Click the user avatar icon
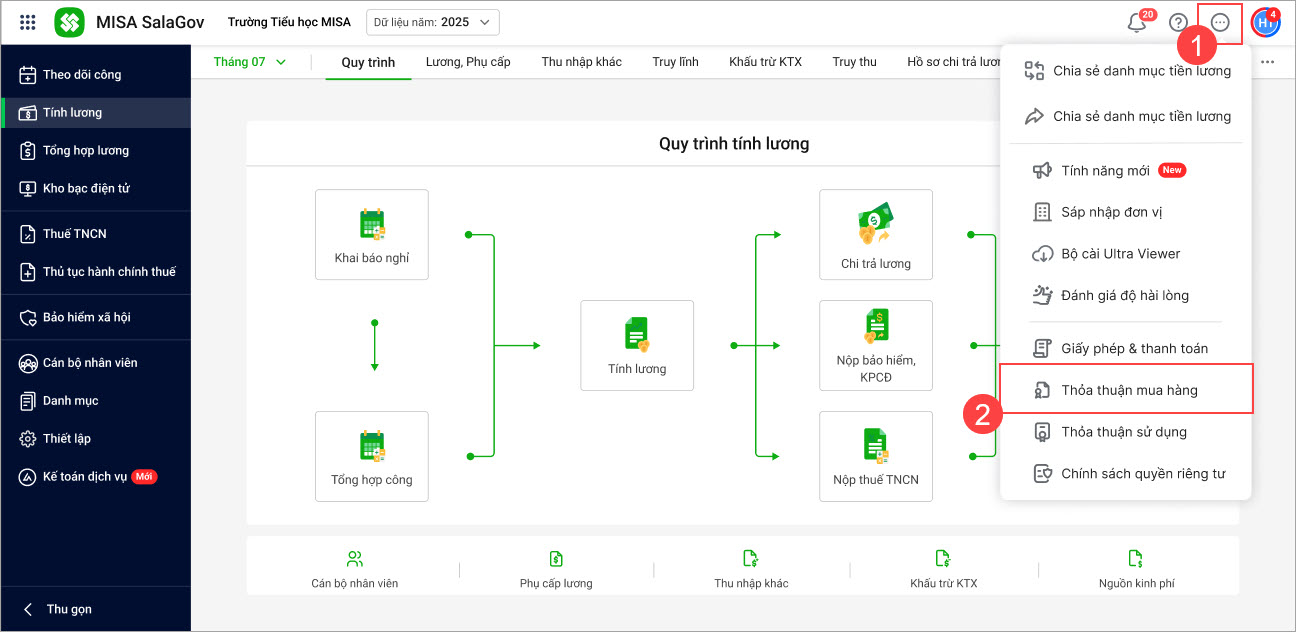The image size is (1296, 632). (1265, 22)
